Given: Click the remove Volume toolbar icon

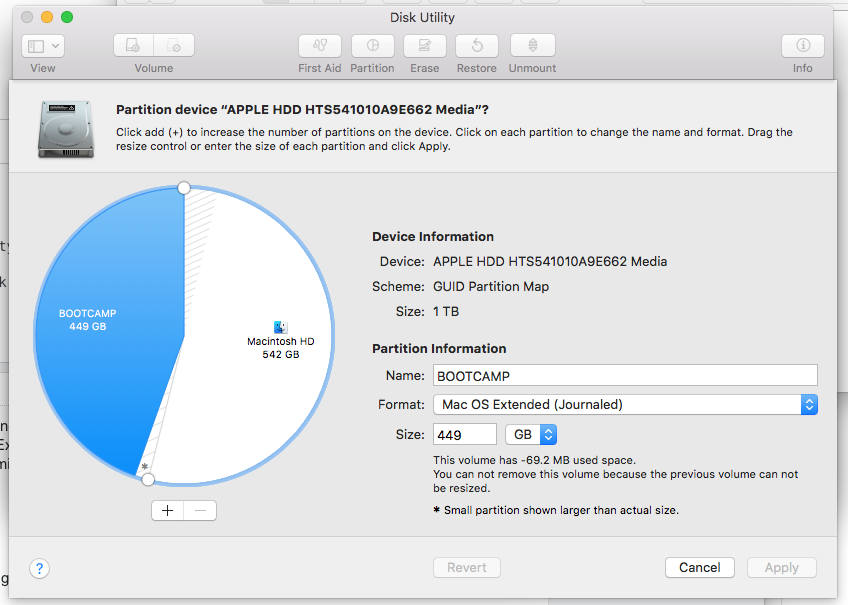Looking at the screenshot, I should tap(174, 45).
